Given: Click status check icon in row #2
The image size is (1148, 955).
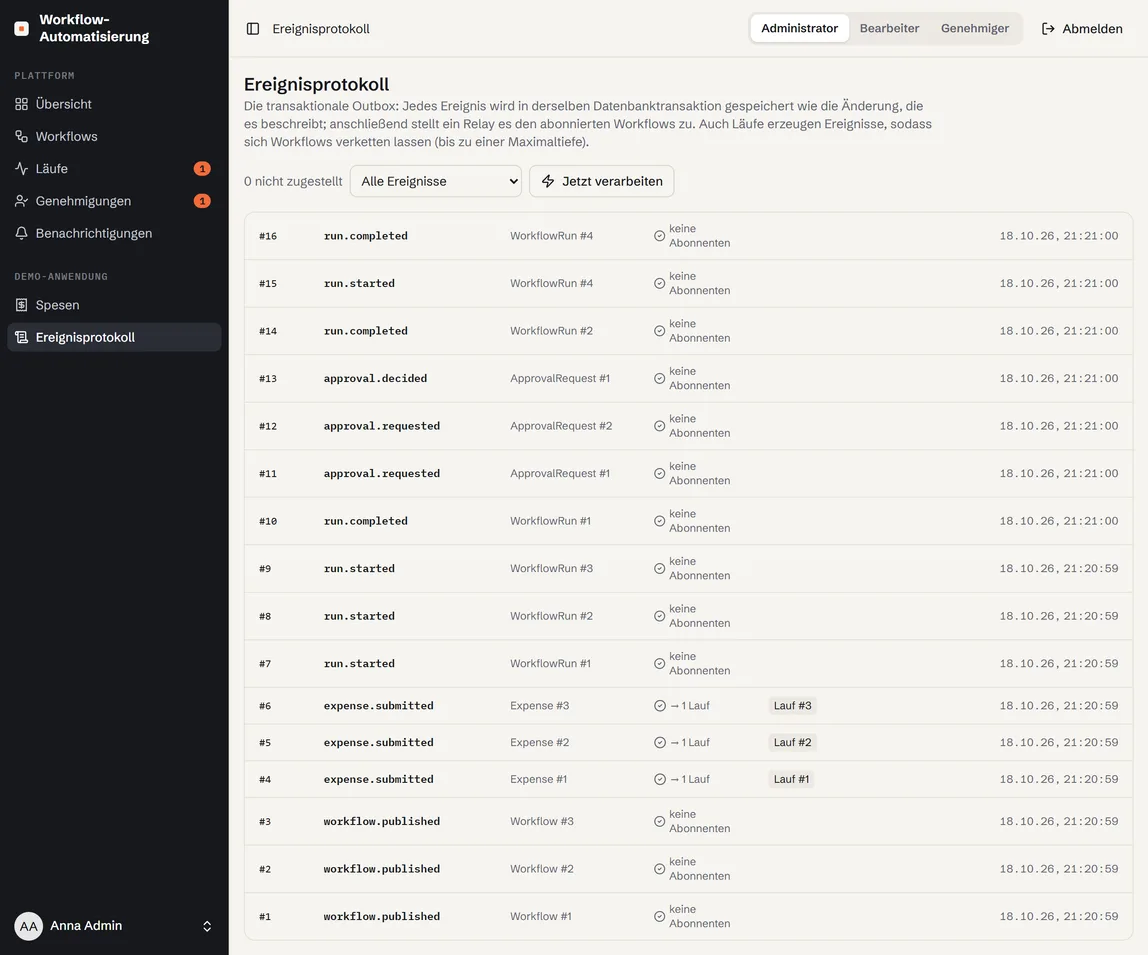Looking at the screenshot, I should point(660,869).
